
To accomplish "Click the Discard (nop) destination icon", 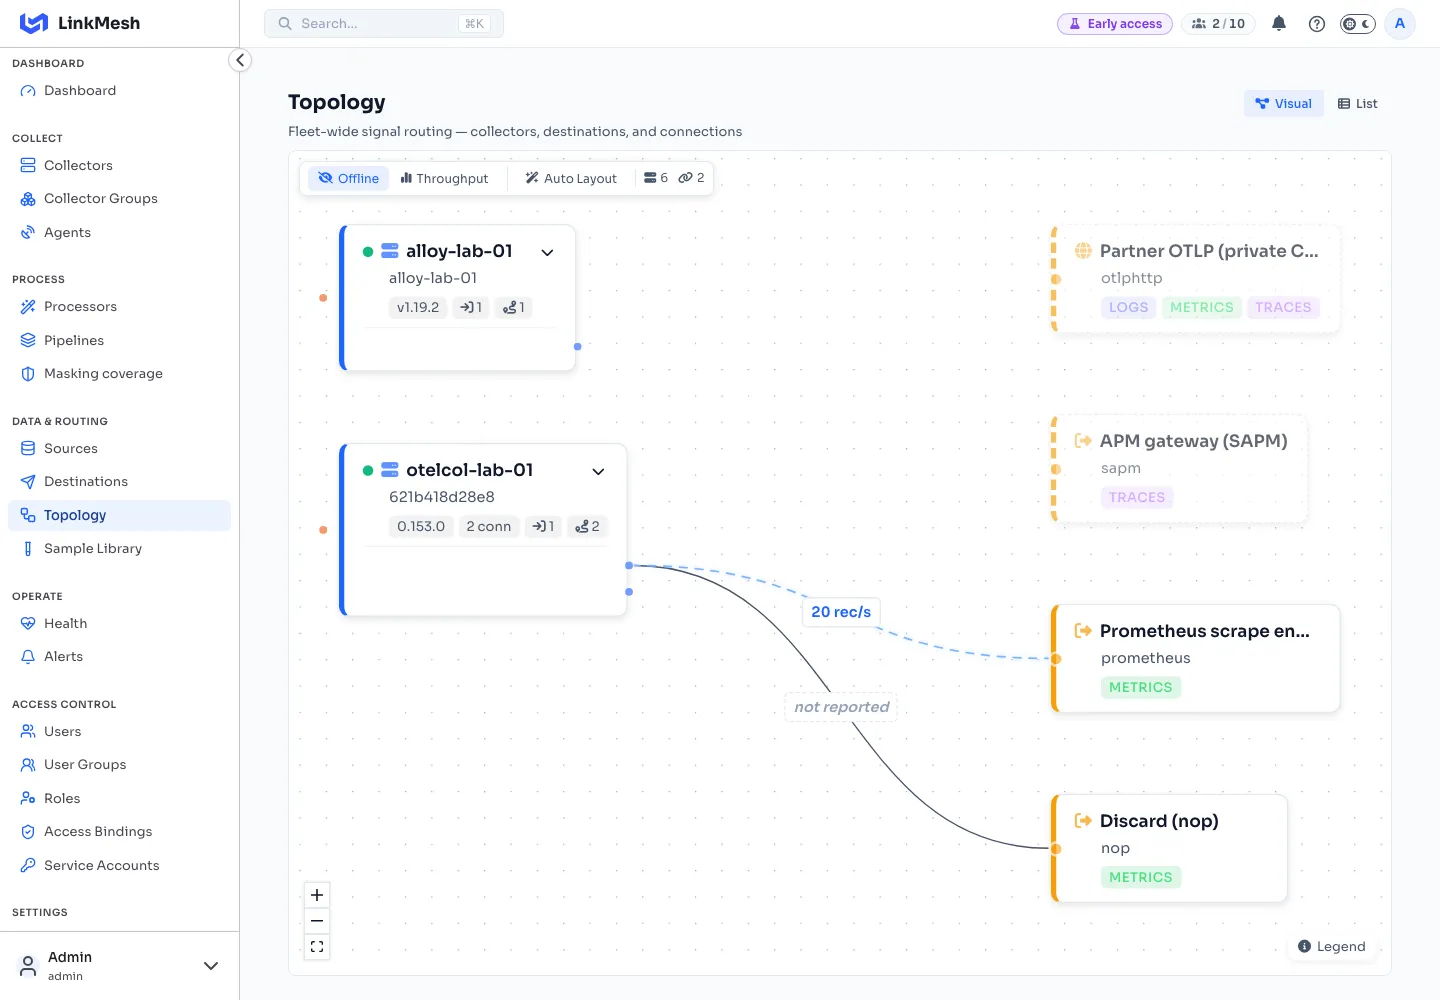I will tap(1083, 821).
